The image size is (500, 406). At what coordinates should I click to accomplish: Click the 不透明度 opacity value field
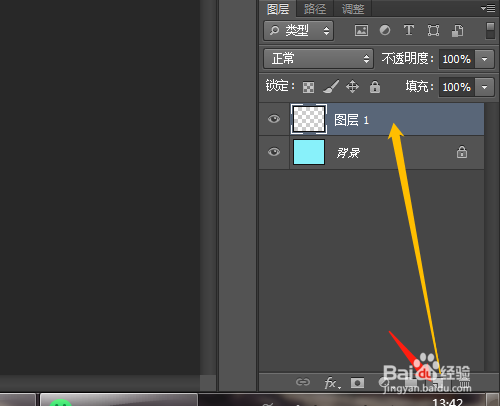457,59
